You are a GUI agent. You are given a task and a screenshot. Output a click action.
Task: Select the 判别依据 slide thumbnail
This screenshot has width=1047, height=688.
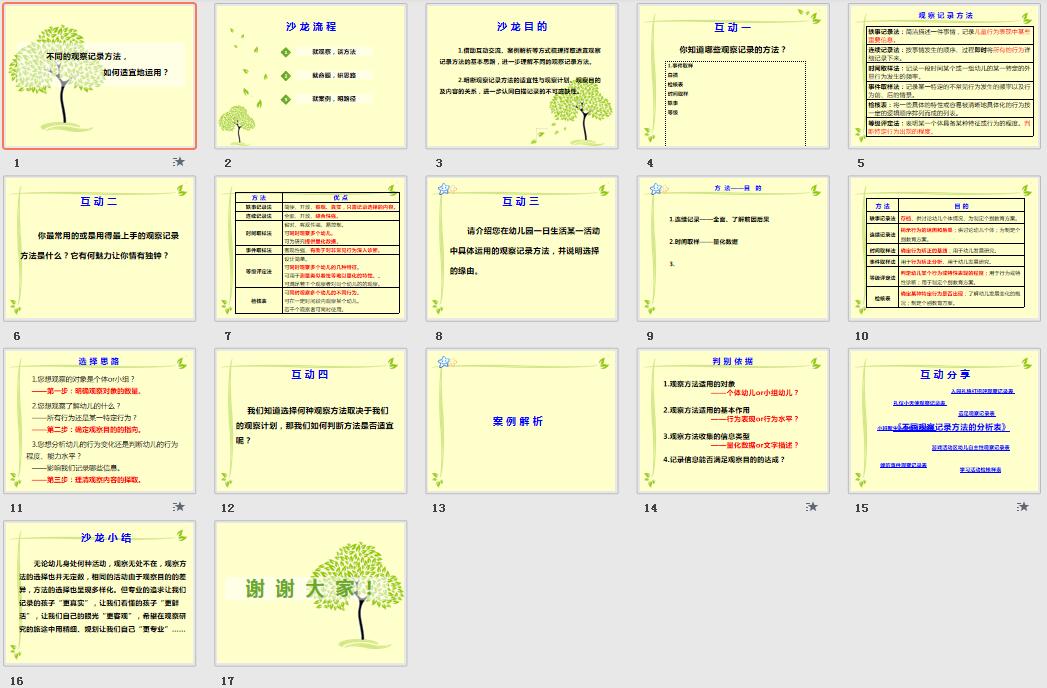coord(733,421)
